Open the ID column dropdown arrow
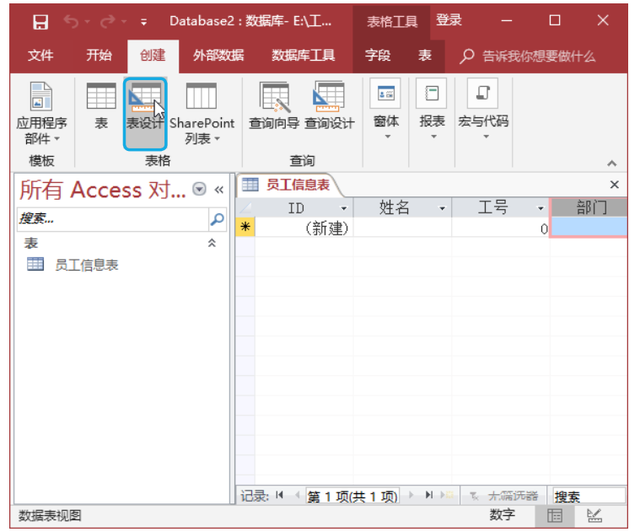Screen dimensions: 640x532 344,209
